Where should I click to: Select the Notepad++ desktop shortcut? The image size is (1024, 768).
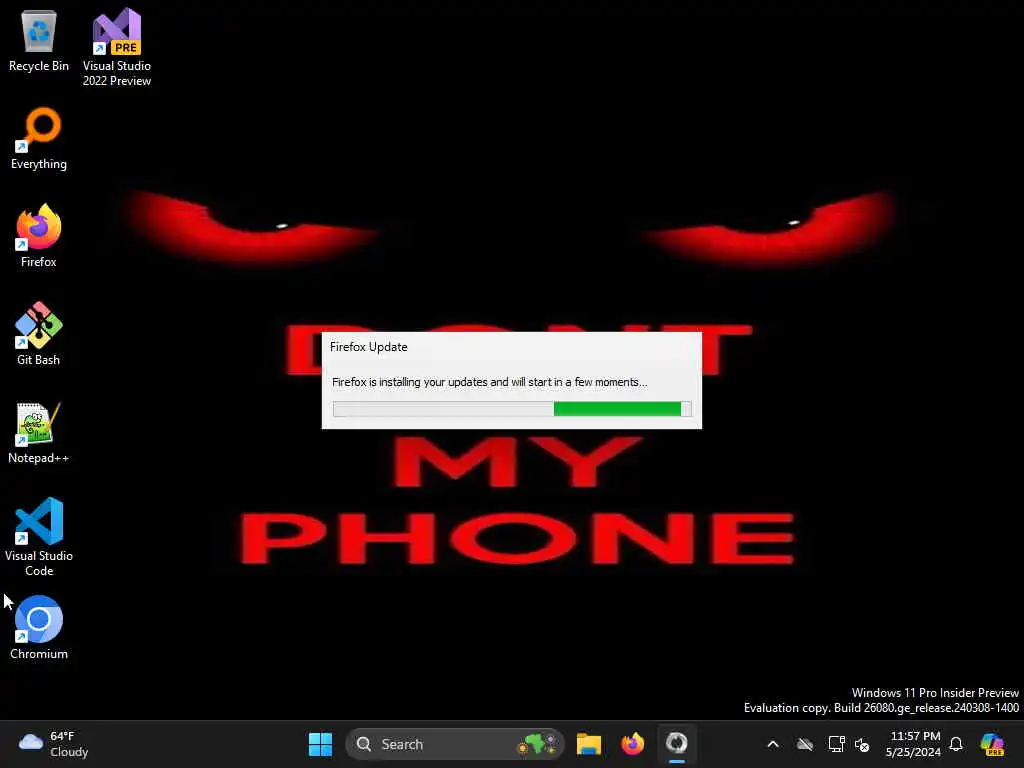39,432
